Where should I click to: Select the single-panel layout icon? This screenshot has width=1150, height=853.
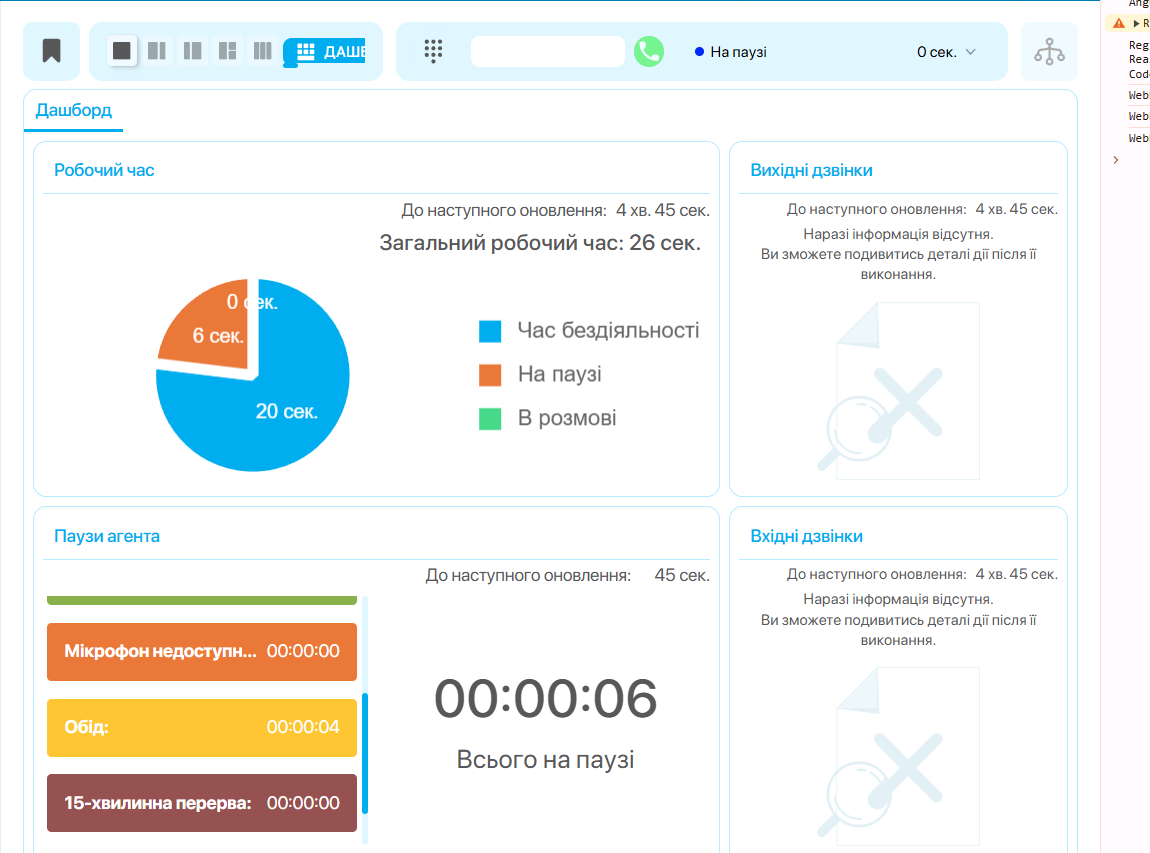122,51
